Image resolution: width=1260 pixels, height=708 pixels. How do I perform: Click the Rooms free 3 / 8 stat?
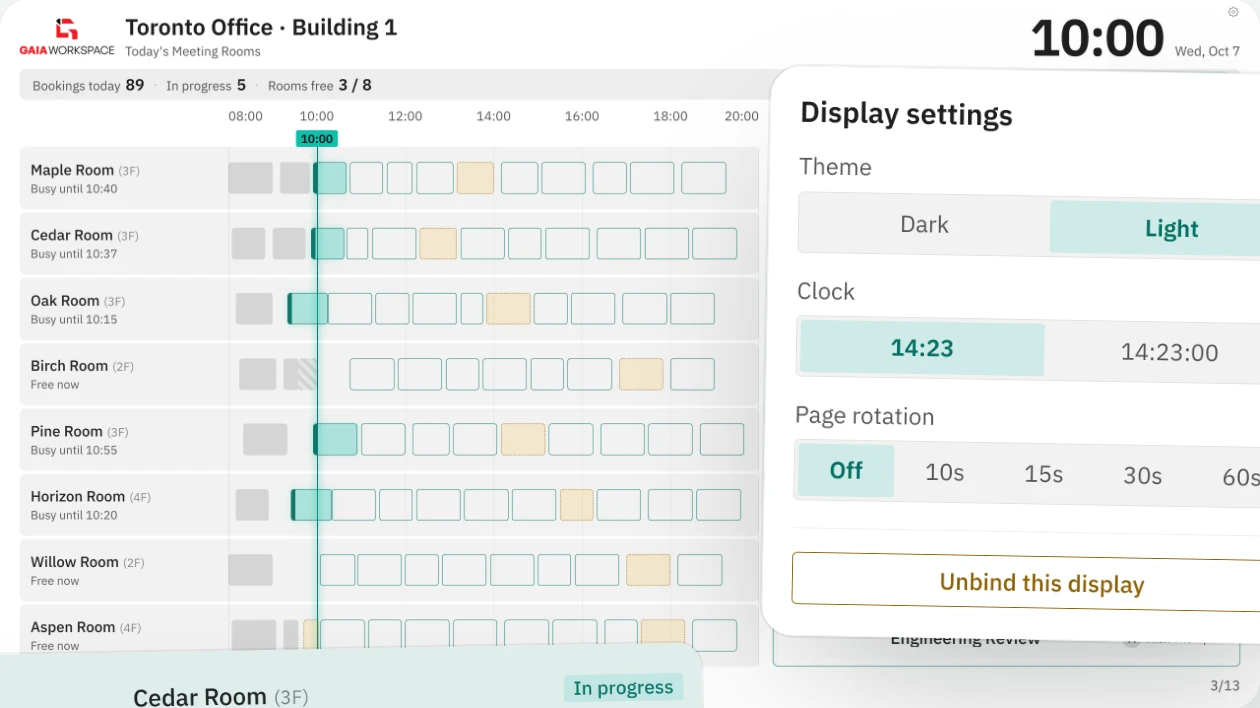click(x=319, y=85)
